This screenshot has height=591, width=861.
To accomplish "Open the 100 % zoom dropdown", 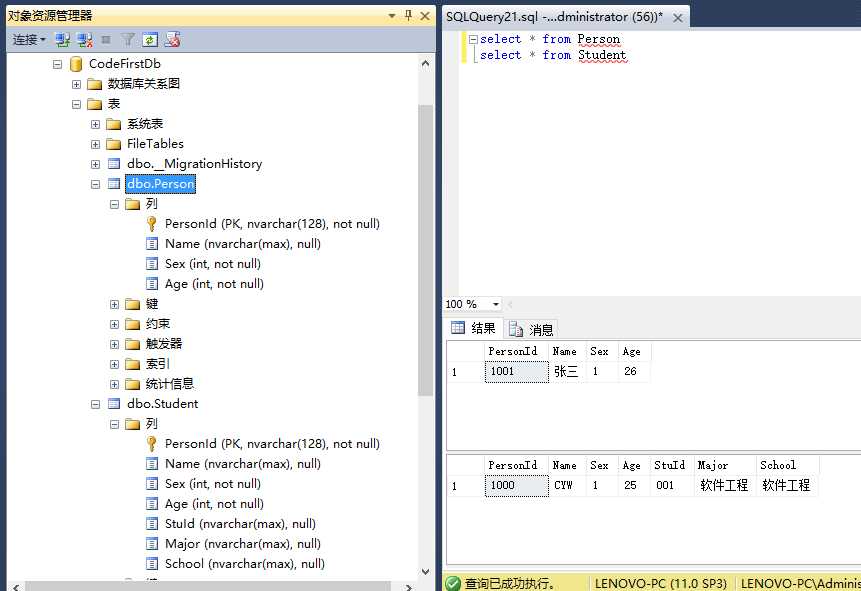I will point(496,304).
